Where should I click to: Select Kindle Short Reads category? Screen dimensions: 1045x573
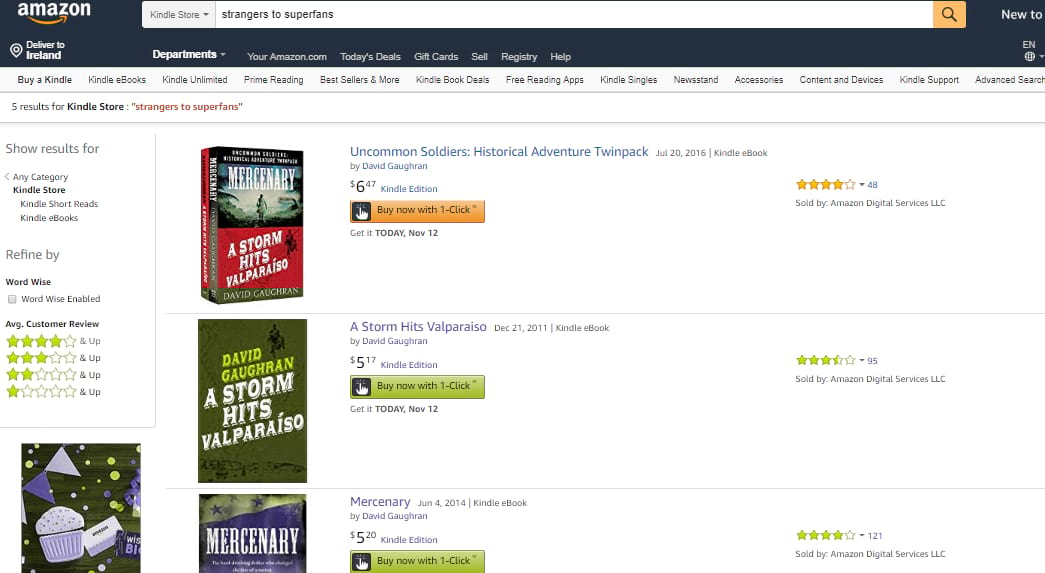click(59, 204)
